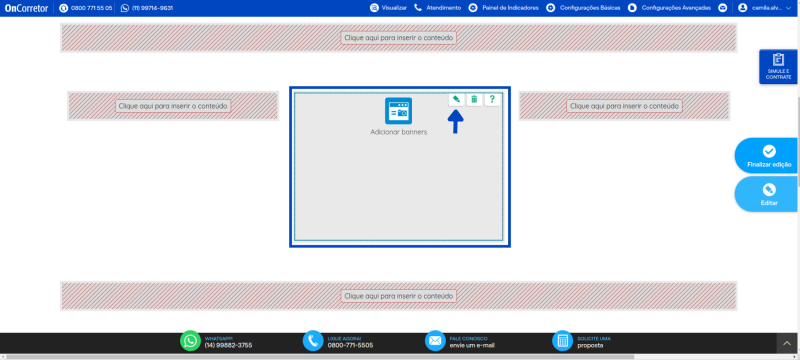Screen dimensions: 800x360
Task: Insert content in the placeholder above the banner block
Action: click(398, 38)
